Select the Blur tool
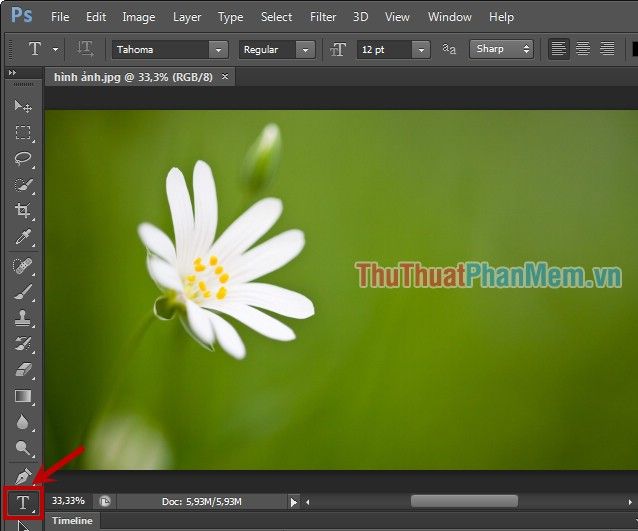638x531 pixels. pyautogui.click(x=23, y=422)
